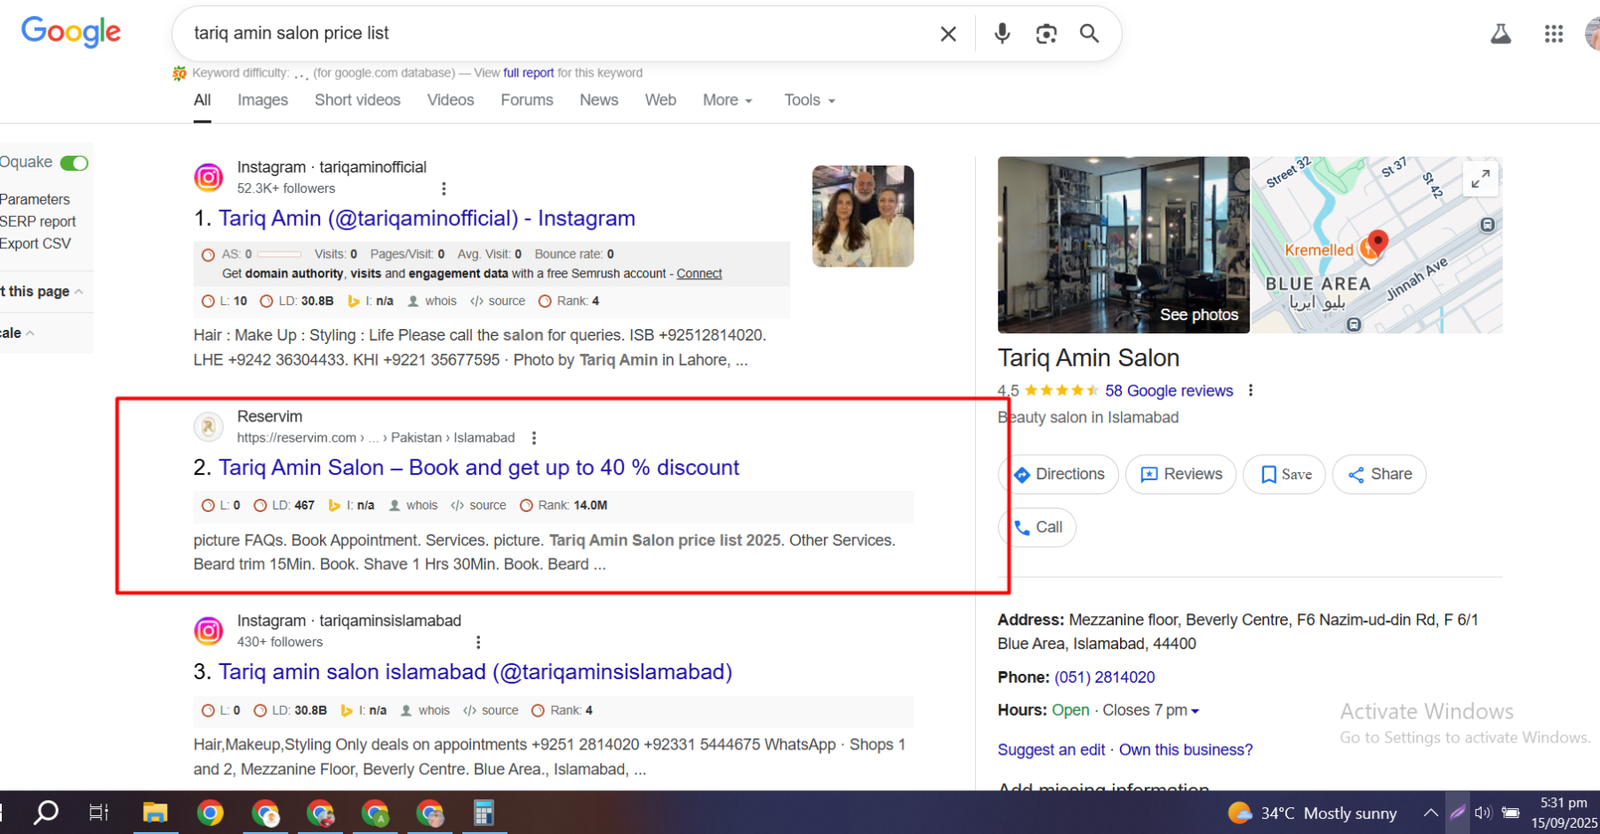Click the Directions button
The height and width of the screenshot is (834, 1600).
(x=1059, y=474)
